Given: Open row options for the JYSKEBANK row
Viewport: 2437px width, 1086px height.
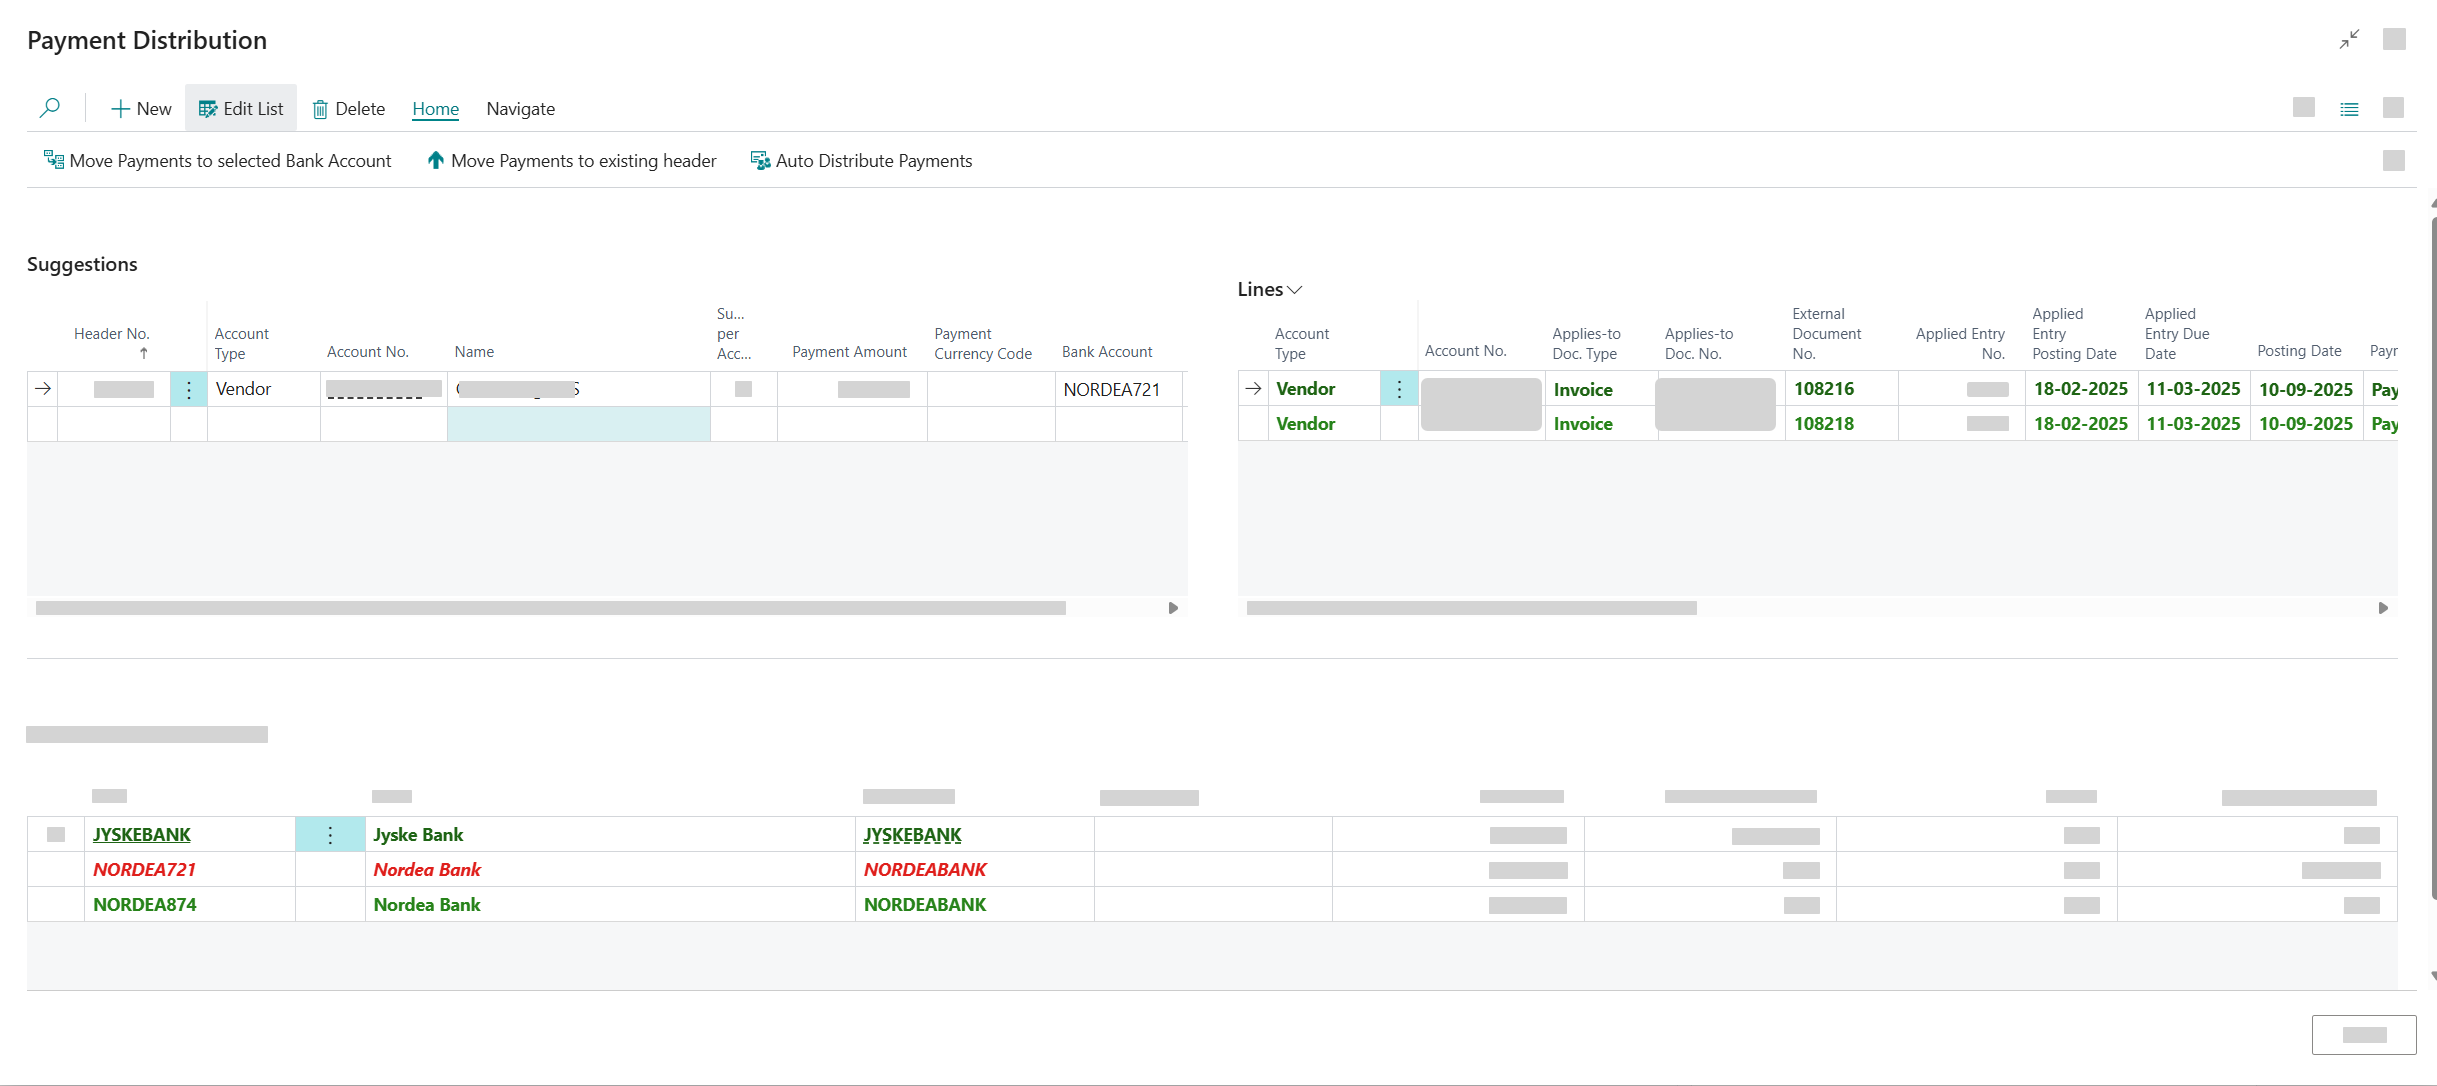Looking at the screenshot, I should [x=330, y=835].
